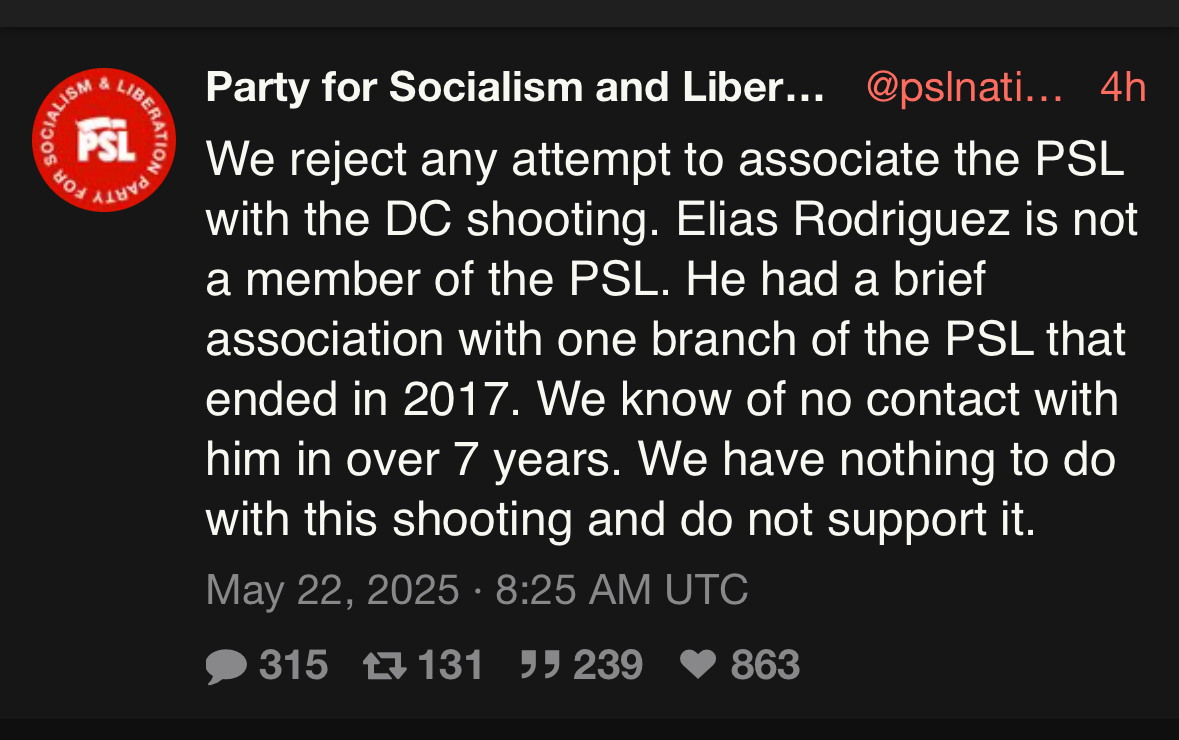
Task: Click the quote marks icon
Action: pyautogui.click(x=540, y=666)
